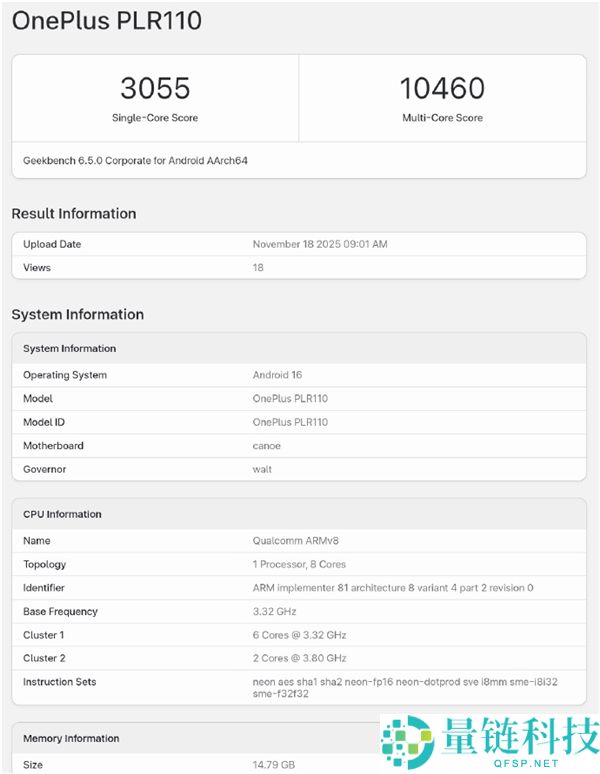The width and height of the screenshot is (600, 774).
Task: Click the Result Information heading
Action: [x=74, y=213]
